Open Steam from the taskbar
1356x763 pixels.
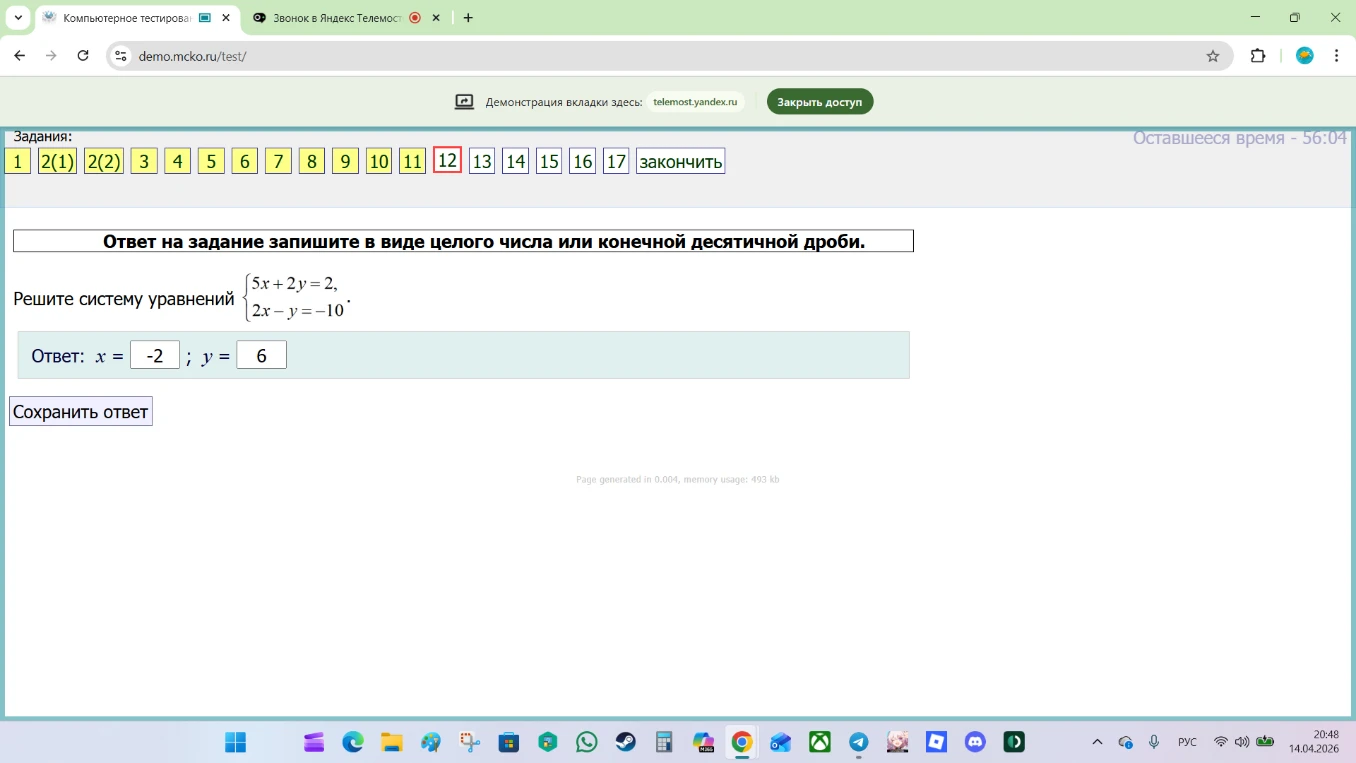pos(626,742)
